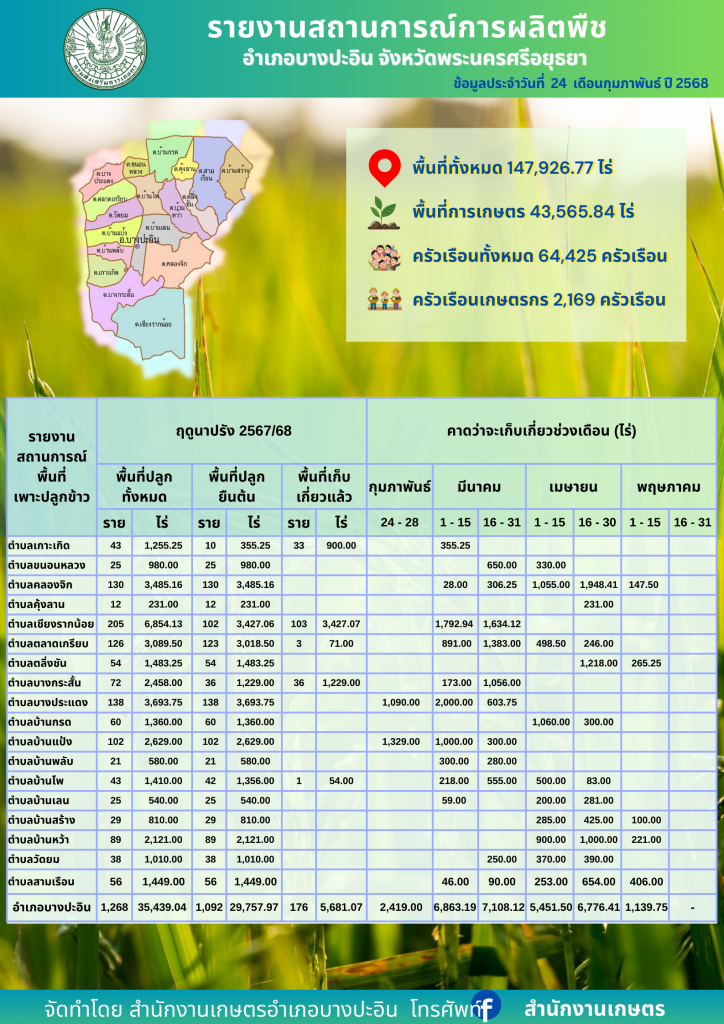Click header คาดว่าจะเก็บเกี่ยวช่วงเดือน (ไร่)
The image size is (724, 1024).
[x=542, y=431]
